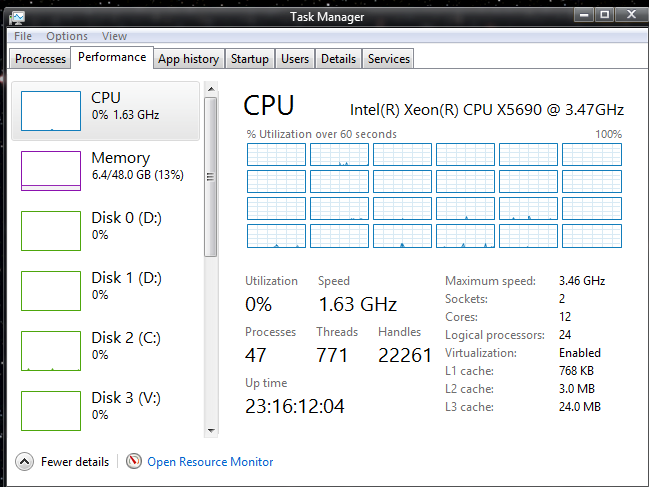Image resolution: width=649 pixels, height=487 pixels.
Task: Click the Resource Monitor icon
Action: pyautogui.click(x=135, y=461)
